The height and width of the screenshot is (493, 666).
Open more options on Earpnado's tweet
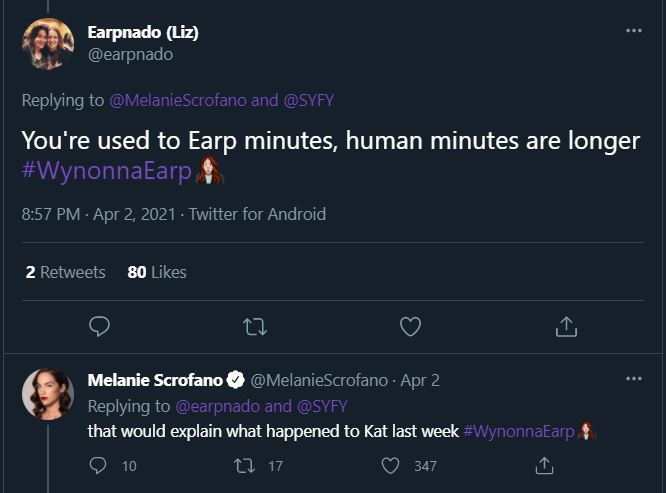coord(633,31)
